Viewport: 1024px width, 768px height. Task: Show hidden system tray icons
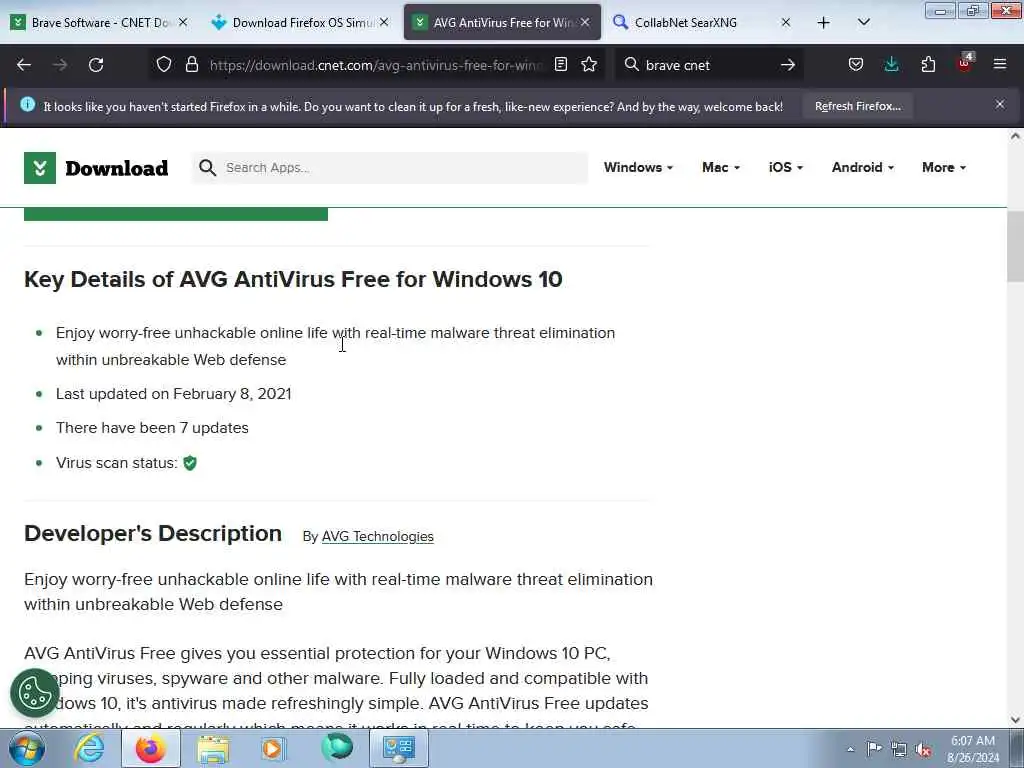point(850,749)
